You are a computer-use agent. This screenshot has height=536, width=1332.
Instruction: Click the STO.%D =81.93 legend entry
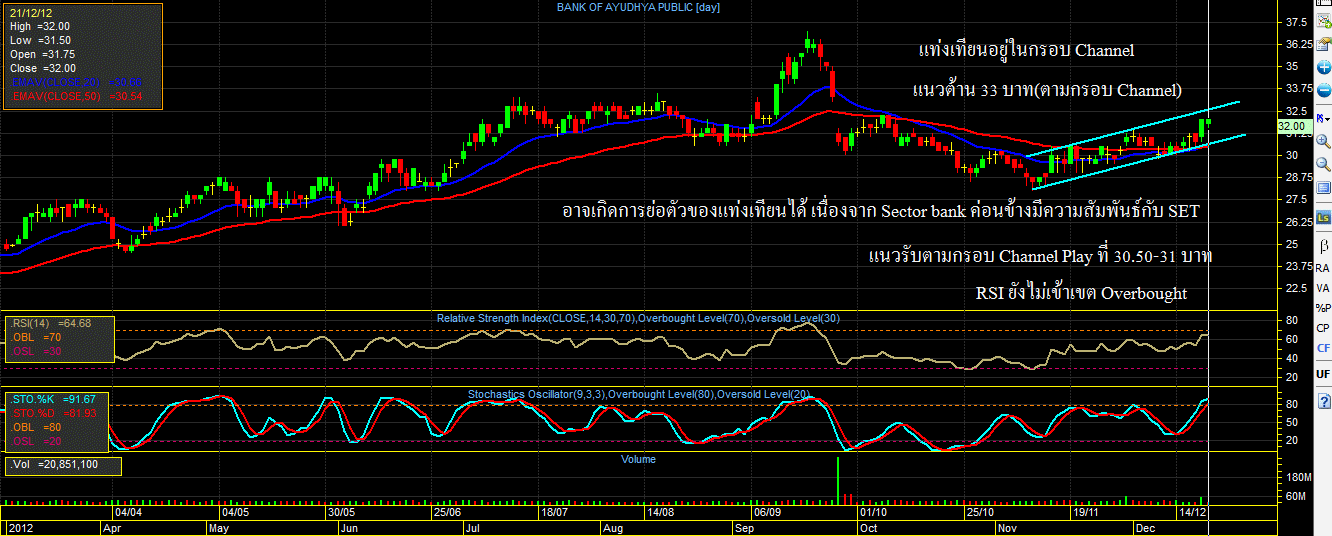pos(53,413)
